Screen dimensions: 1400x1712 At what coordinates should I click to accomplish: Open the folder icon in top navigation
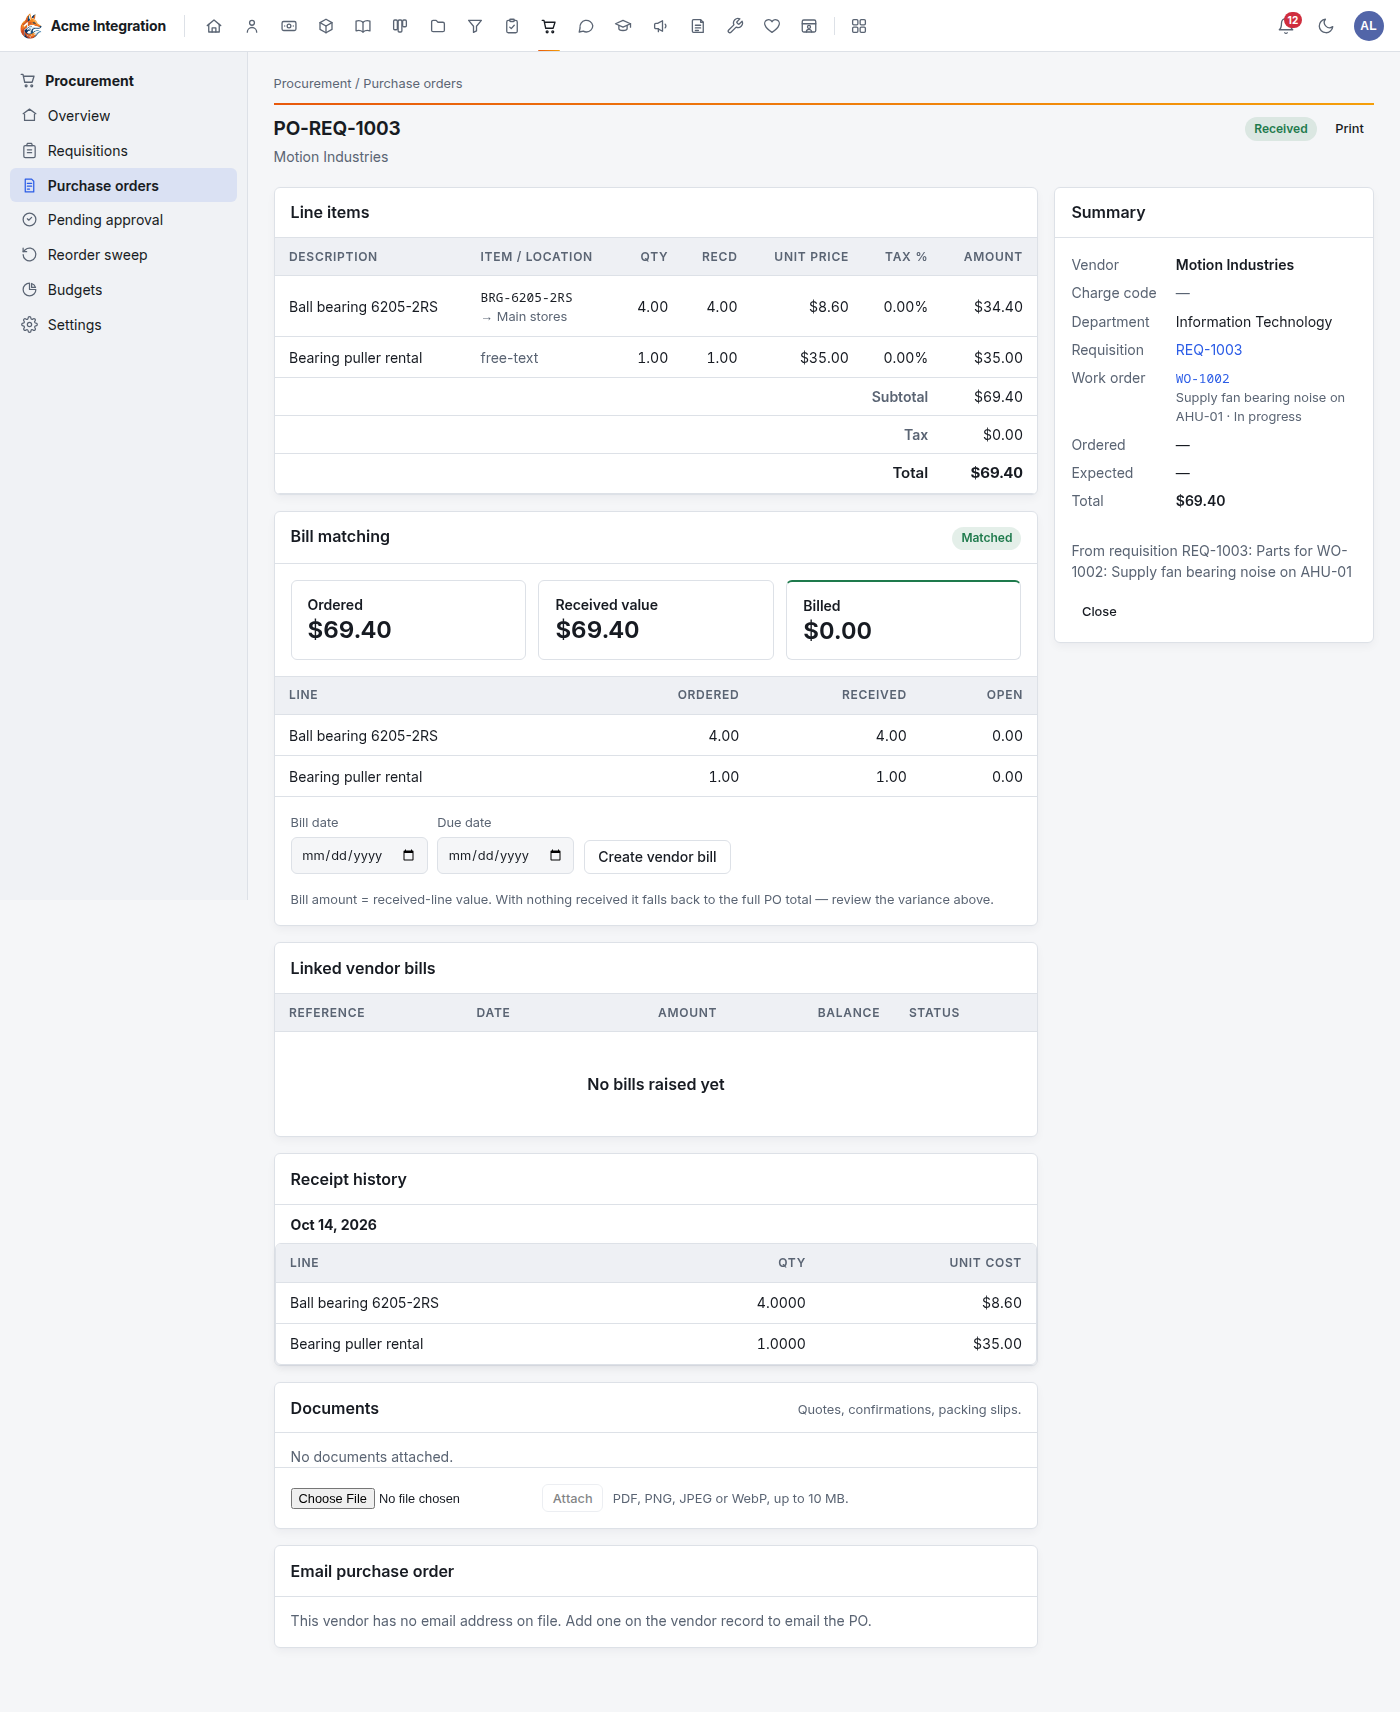438,26
